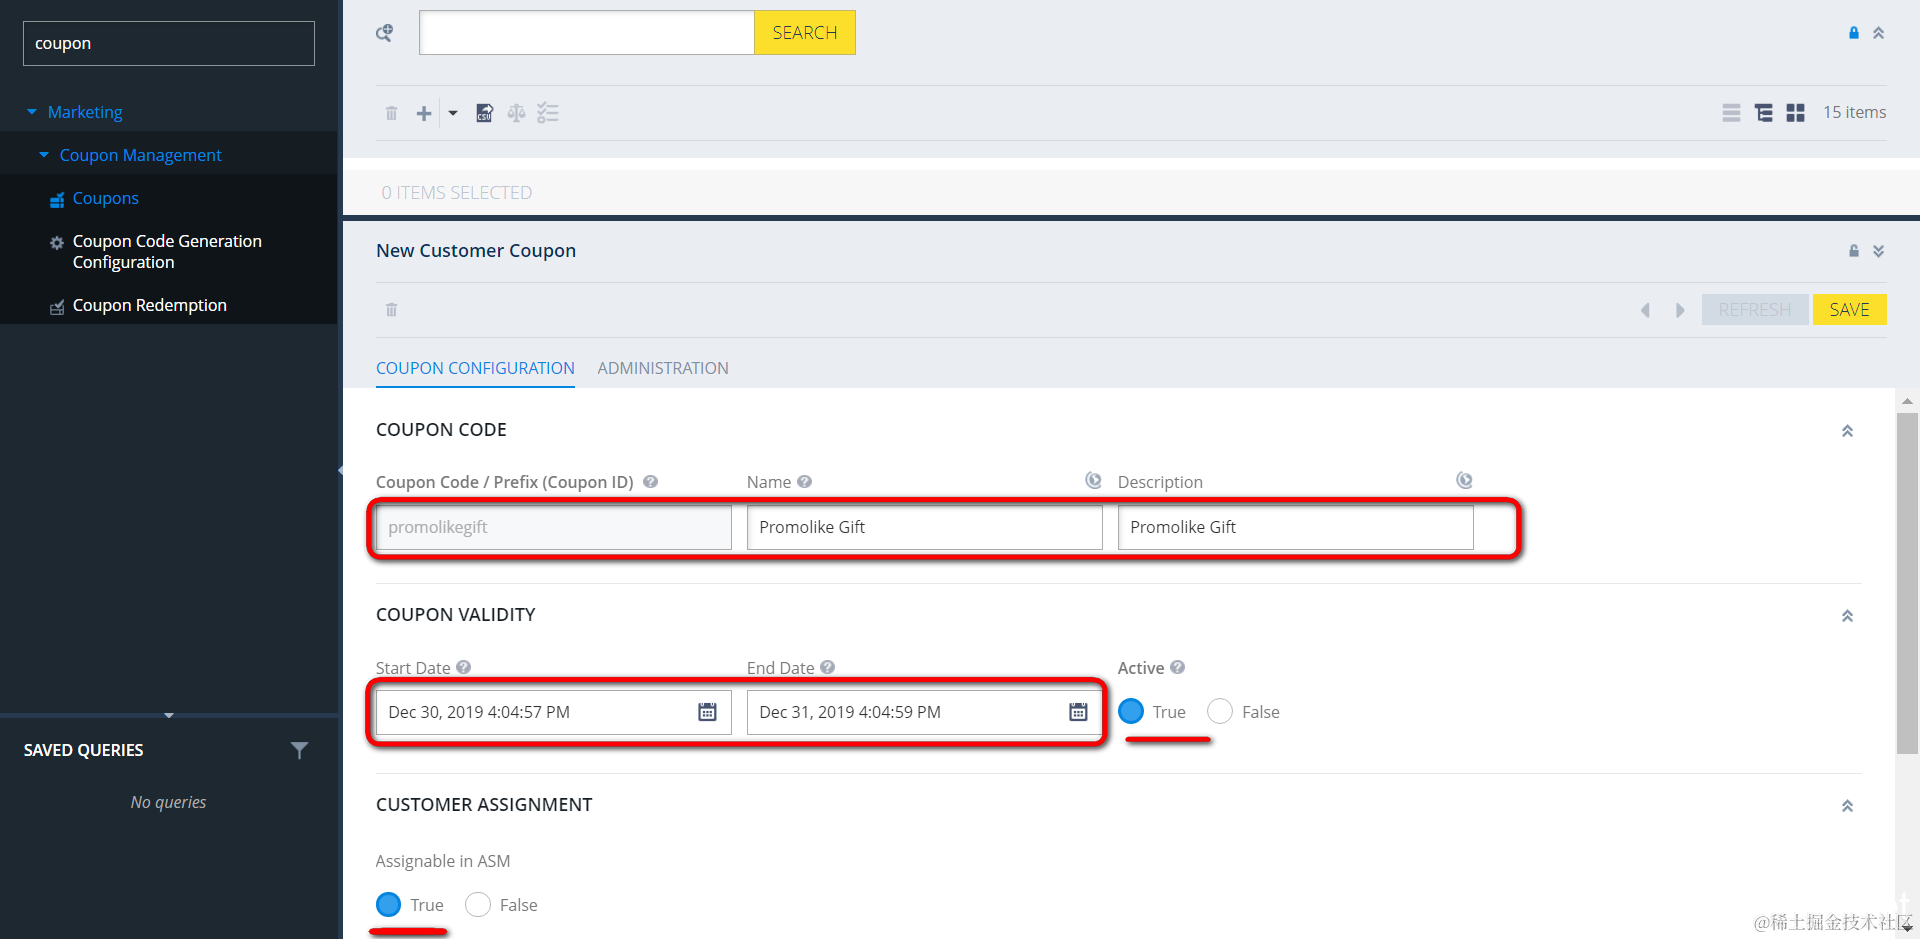Switch to tree view icon
The height and width of the screenshot is (939, 1920).
click(x=1764, y=113)
